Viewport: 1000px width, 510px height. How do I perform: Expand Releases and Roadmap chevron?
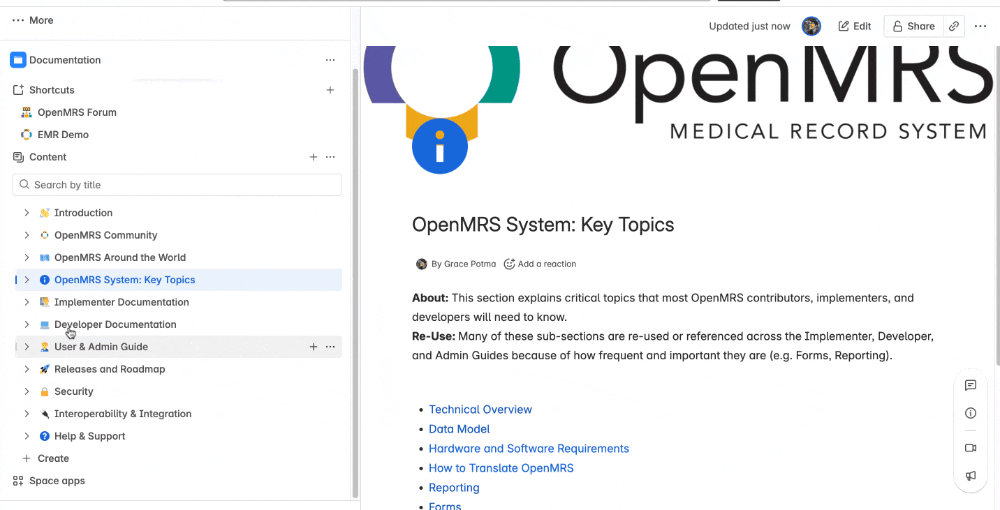point(27,369)
